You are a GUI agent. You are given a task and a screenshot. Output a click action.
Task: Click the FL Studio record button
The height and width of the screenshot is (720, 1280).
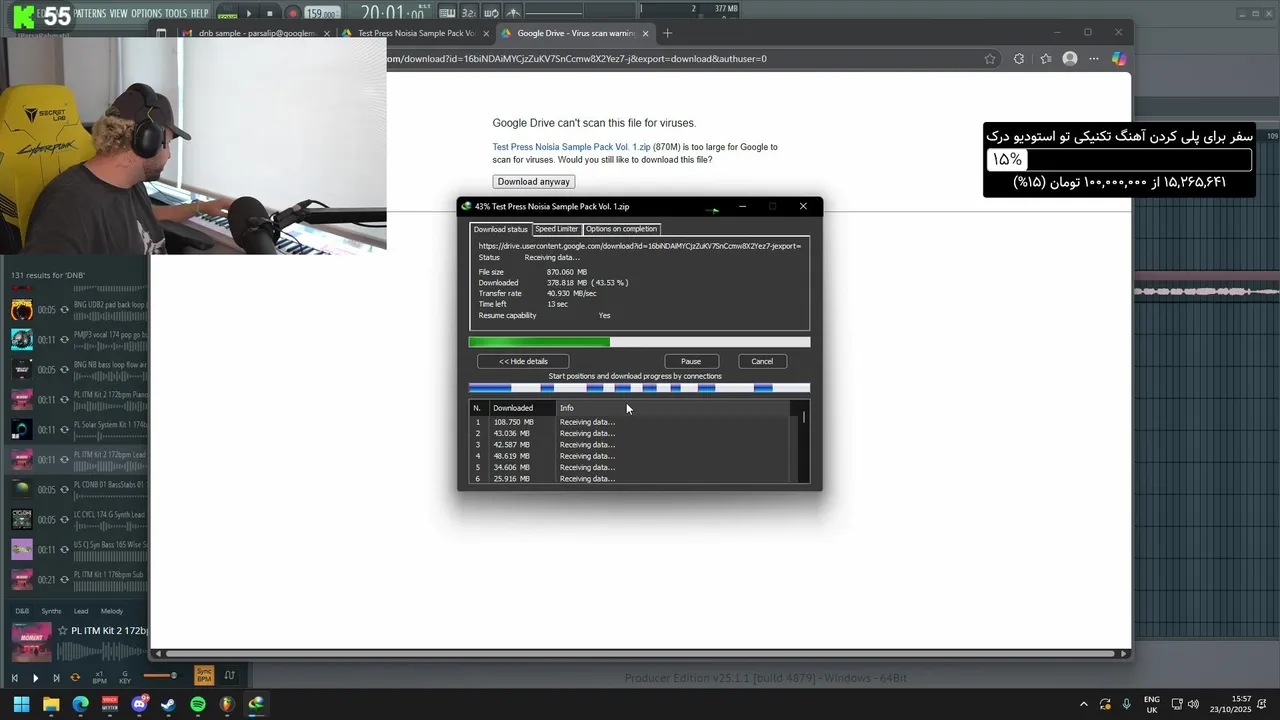[x=292, y=14]
